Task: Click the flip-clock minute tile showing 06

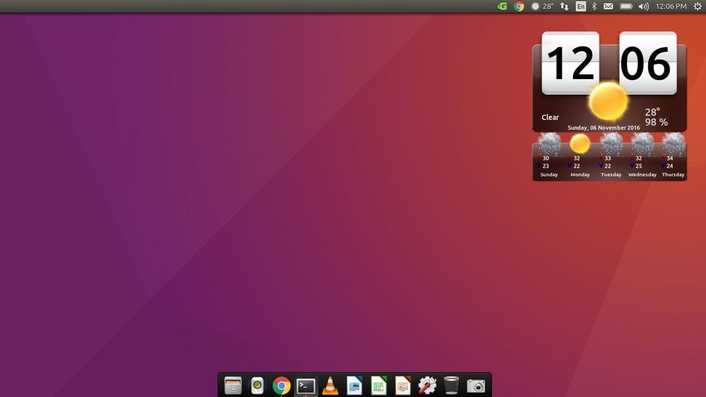Action: point(648,63)
